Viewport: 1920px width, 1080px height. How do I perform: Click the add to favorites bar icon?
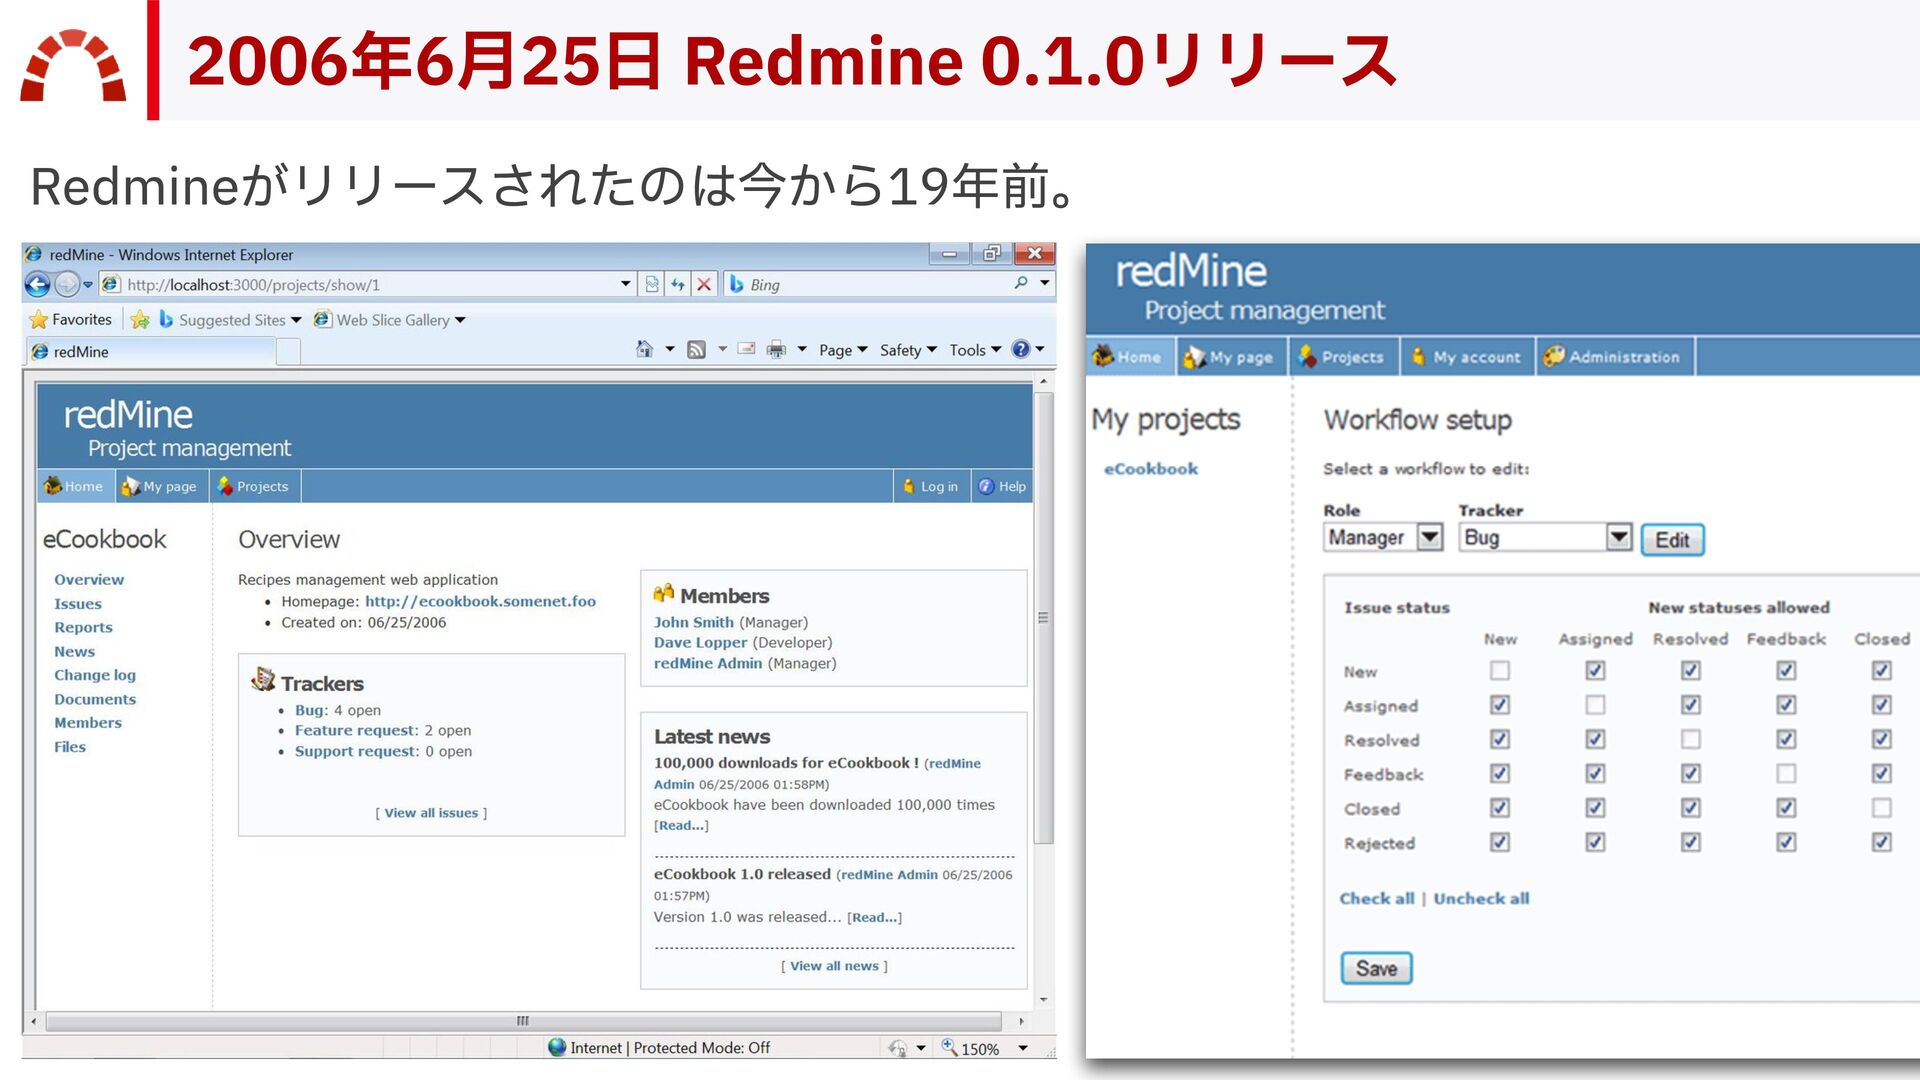pyautogui.click(x=140, y=320)
